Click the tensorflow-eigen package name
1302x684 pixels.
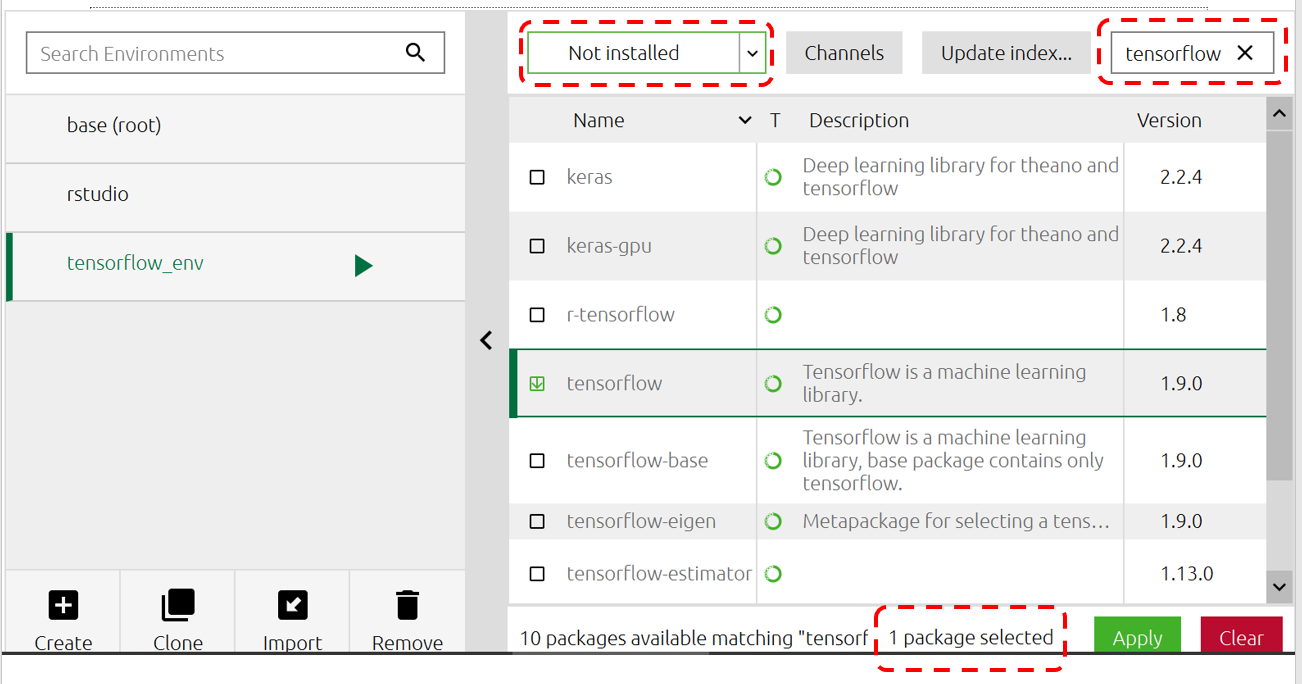point(641,521)
